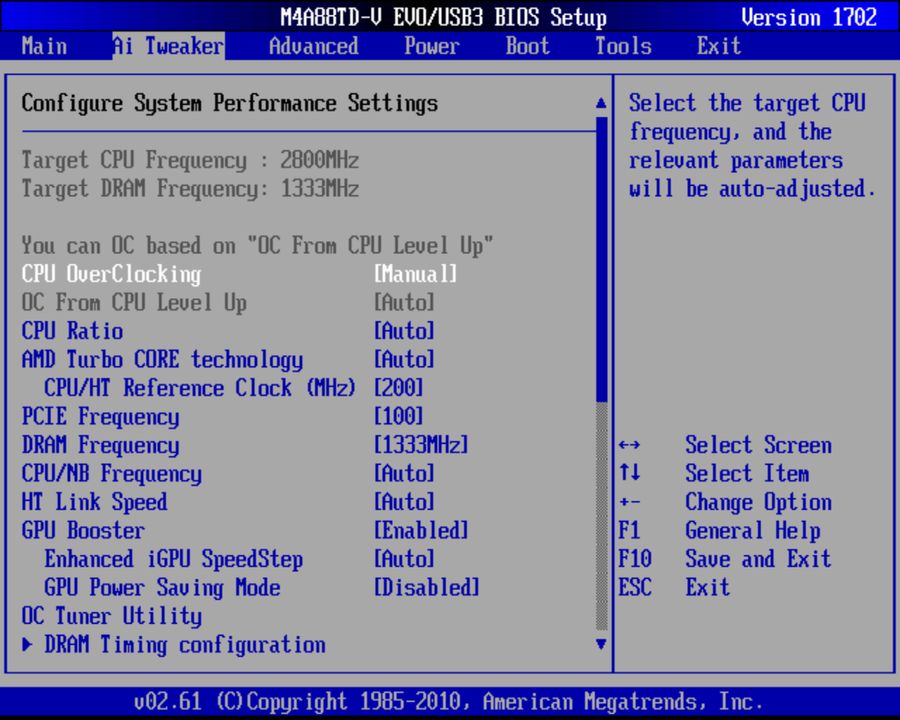Switch to the Main tab
Screen dimensions: 900x720
pos(44,46)
